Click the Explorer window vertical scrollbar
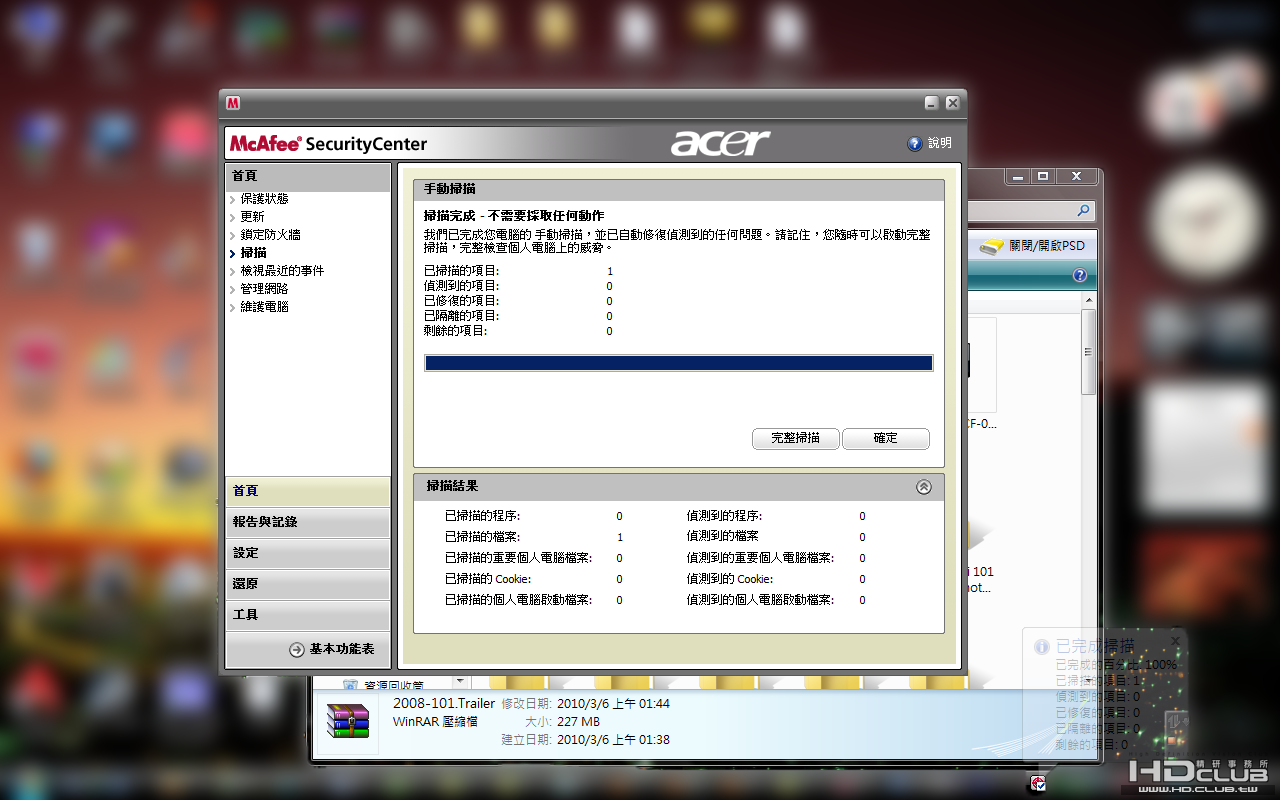Viewport: 1280px width, 800px height. click(1089, 353)
